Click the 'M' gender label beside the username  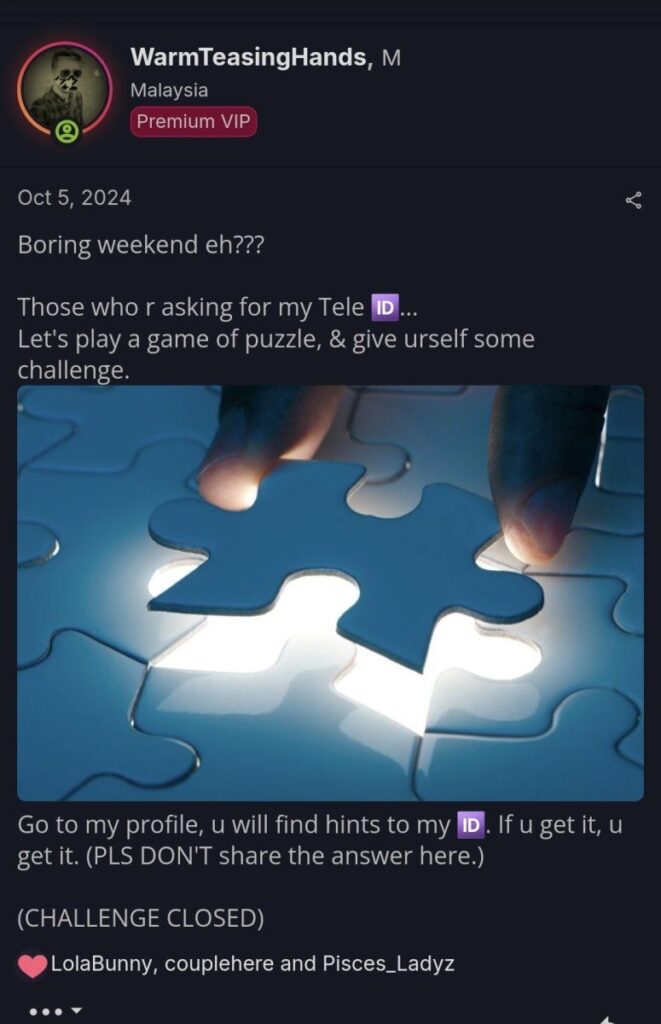point(391,58)
